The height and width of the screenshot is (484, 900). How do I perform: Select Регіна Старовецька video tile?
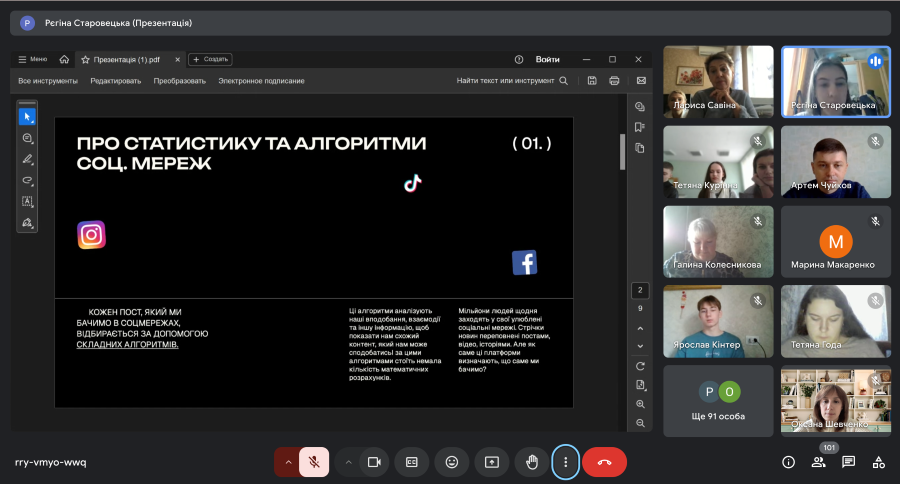coord(836,82)
